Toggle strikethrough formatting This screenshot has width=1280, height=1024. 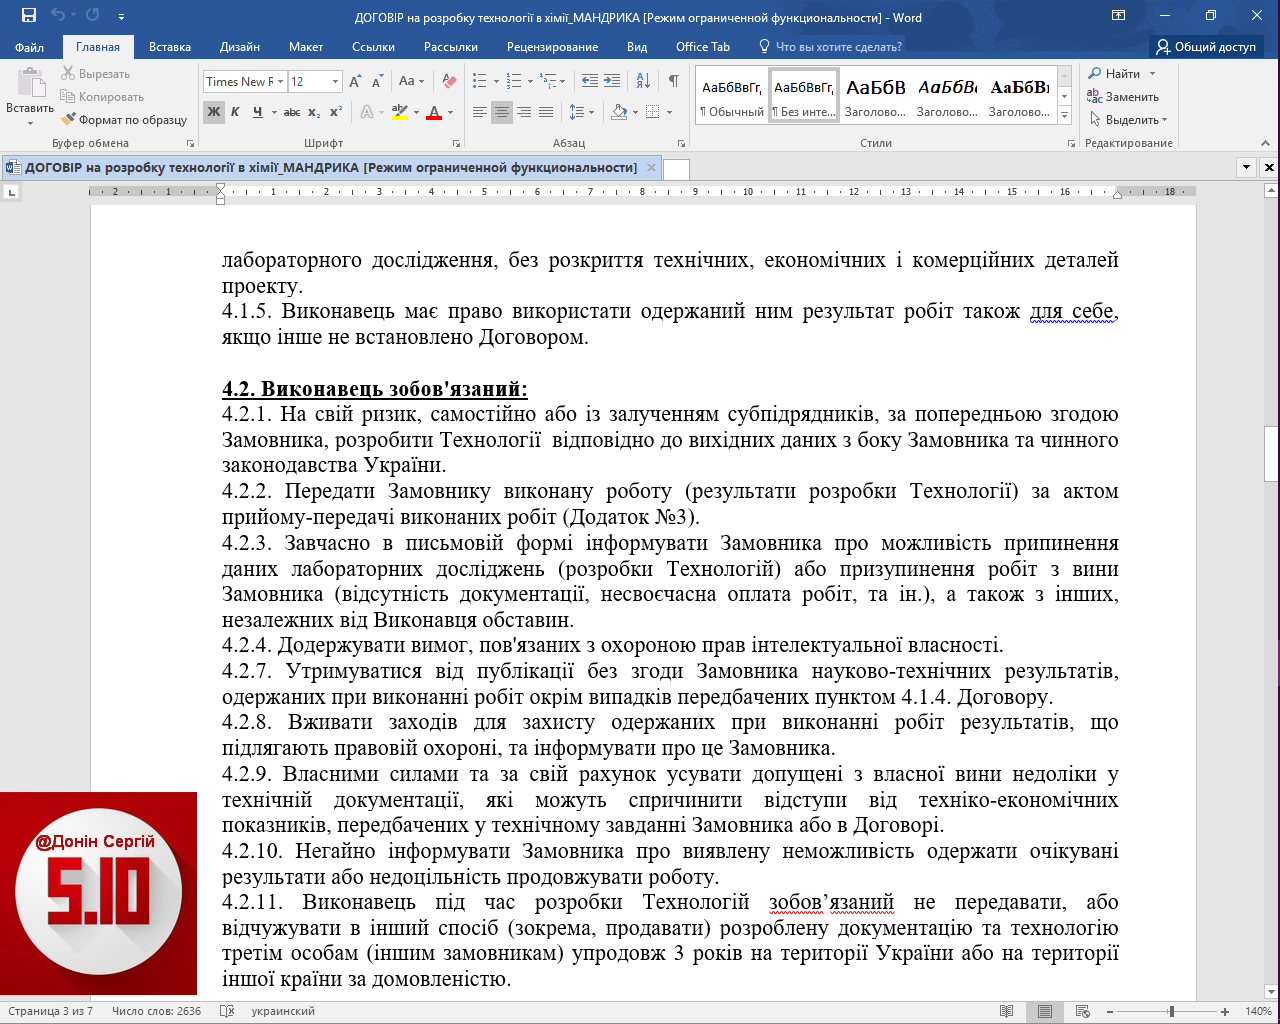click(x=292, y=112)
